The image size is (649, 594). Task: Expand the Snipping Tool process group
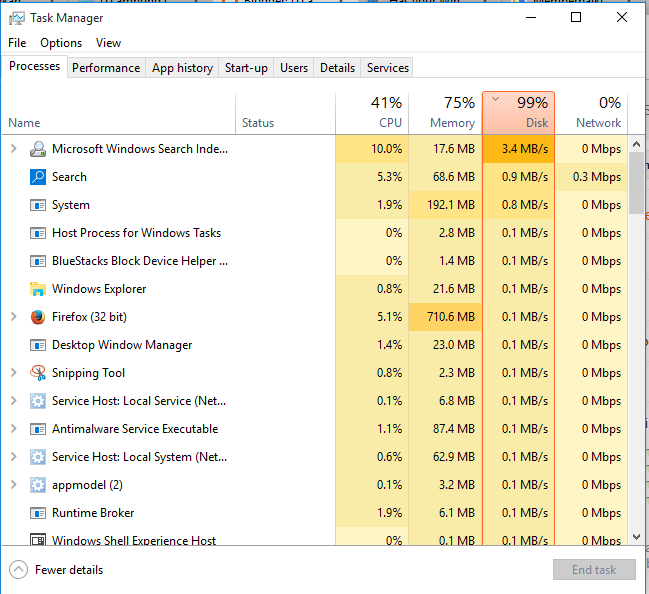click(14, 373)
